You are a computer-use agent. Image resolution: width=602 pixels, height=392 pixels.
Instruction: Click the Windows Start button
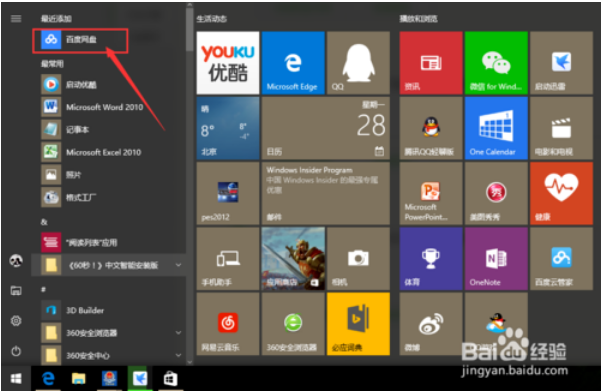click(16, 379)
